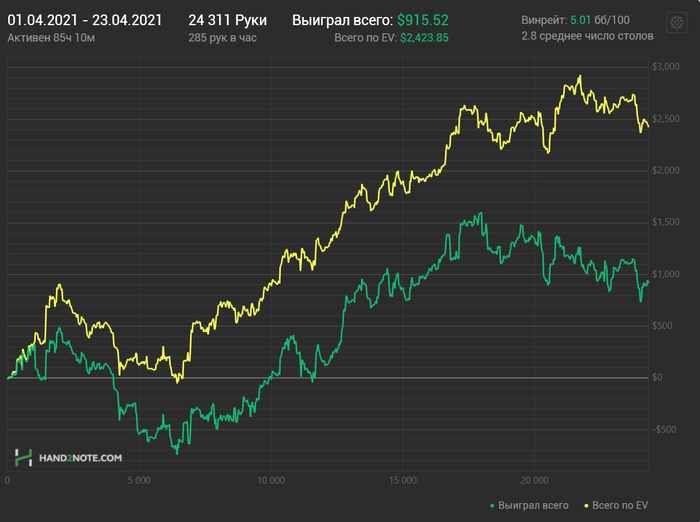
Task: Click the green legend dot for winnings
Action: [492, 506]
